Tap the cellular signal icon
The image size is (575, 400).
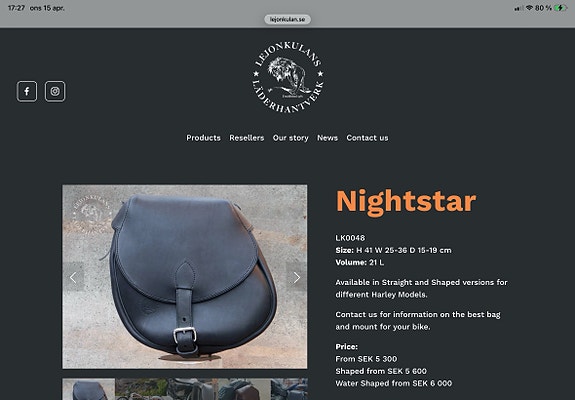click(519, 8)
